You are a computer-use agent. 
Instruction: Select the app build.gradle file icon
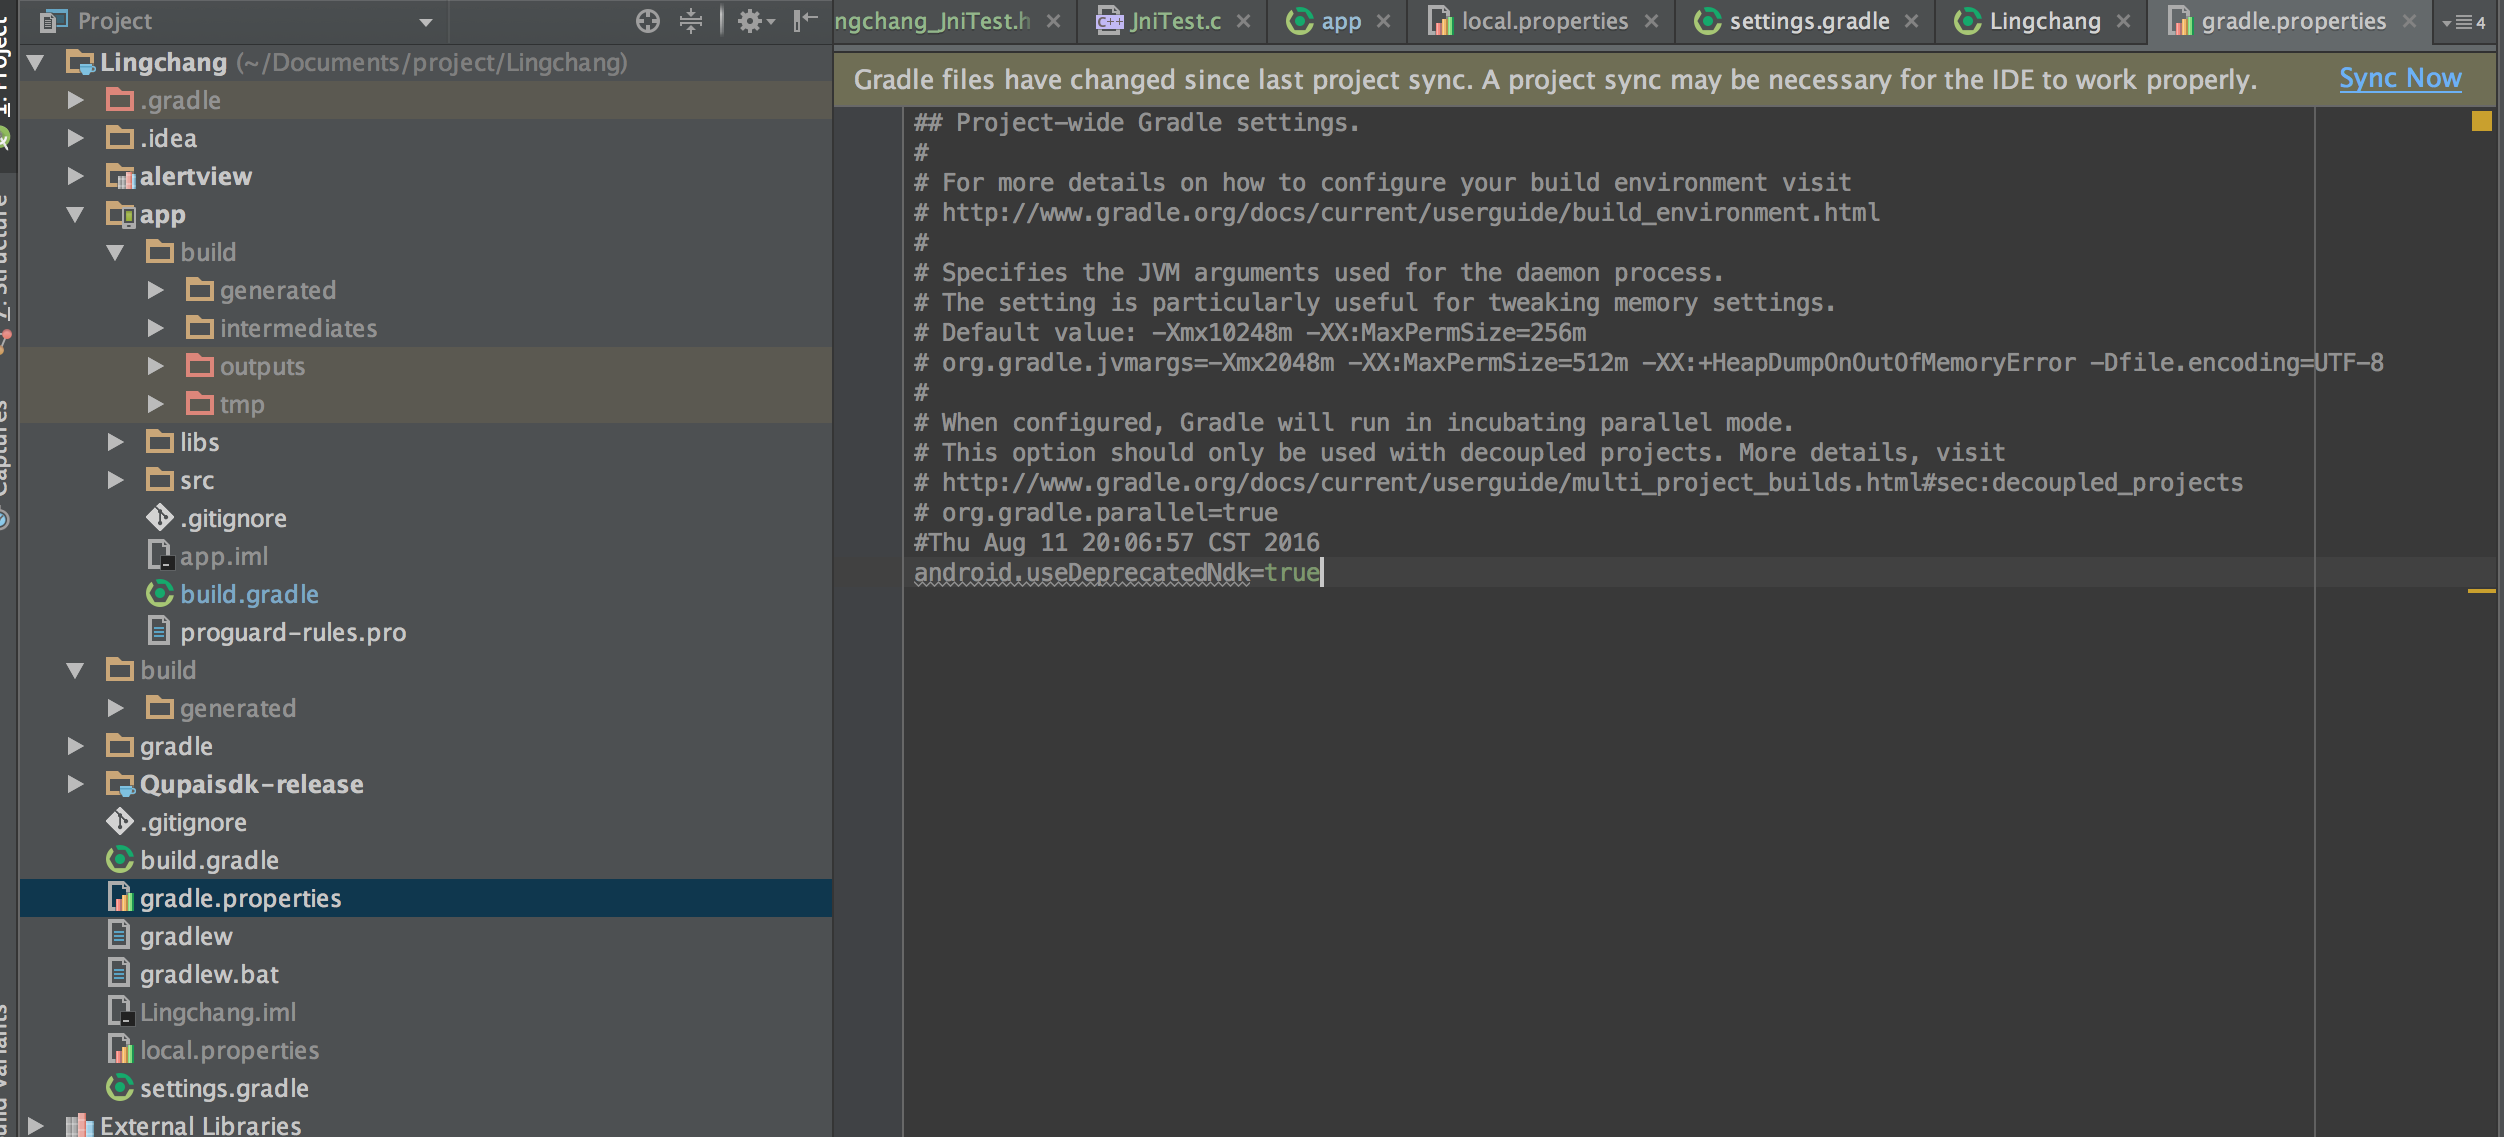[x=160, y=594]
